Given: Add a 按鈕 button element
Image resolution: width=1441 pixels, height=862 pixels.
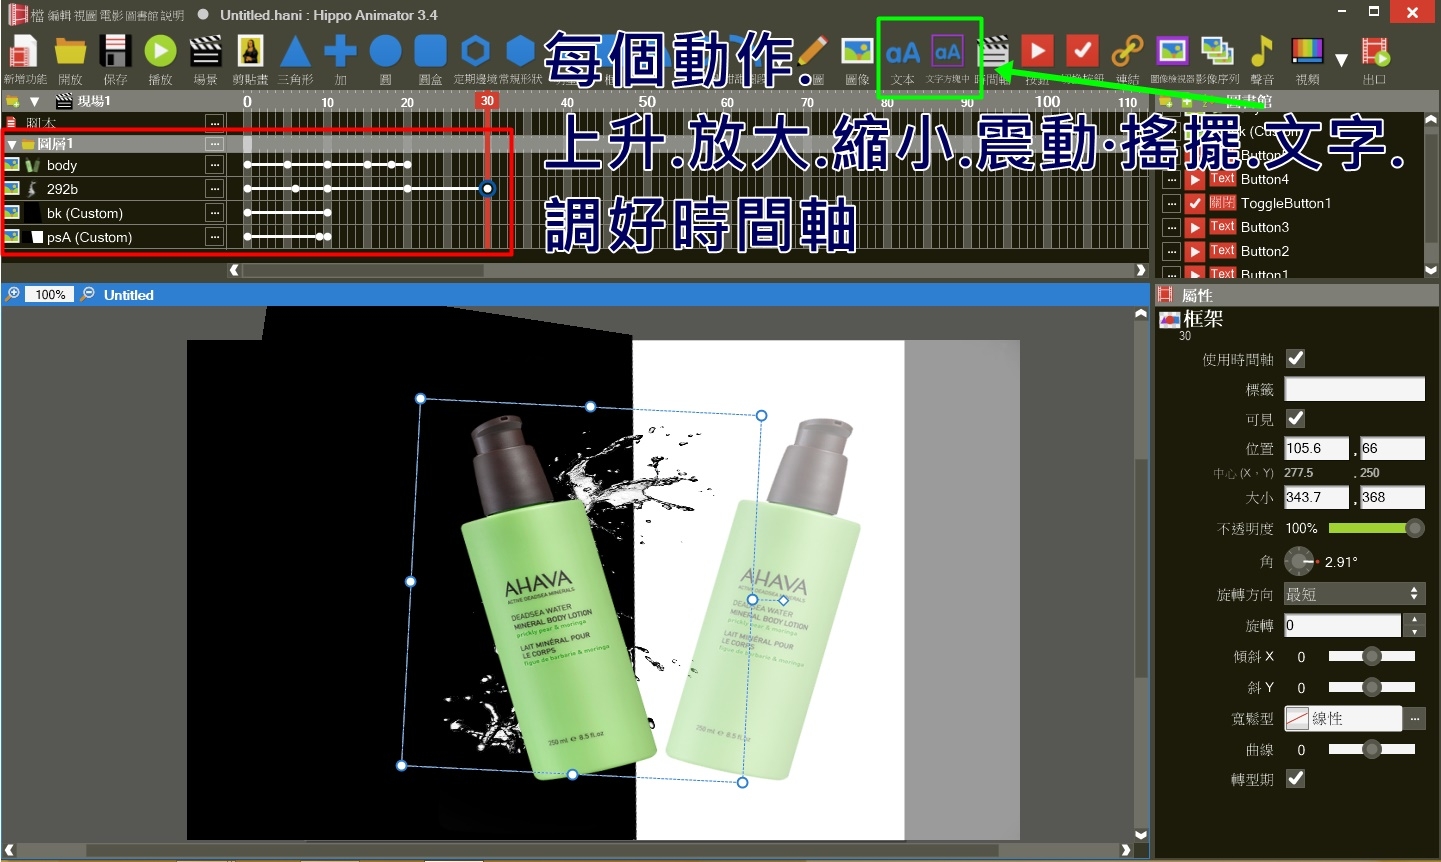Looking at the screenshot, I should coord(1037,51).
